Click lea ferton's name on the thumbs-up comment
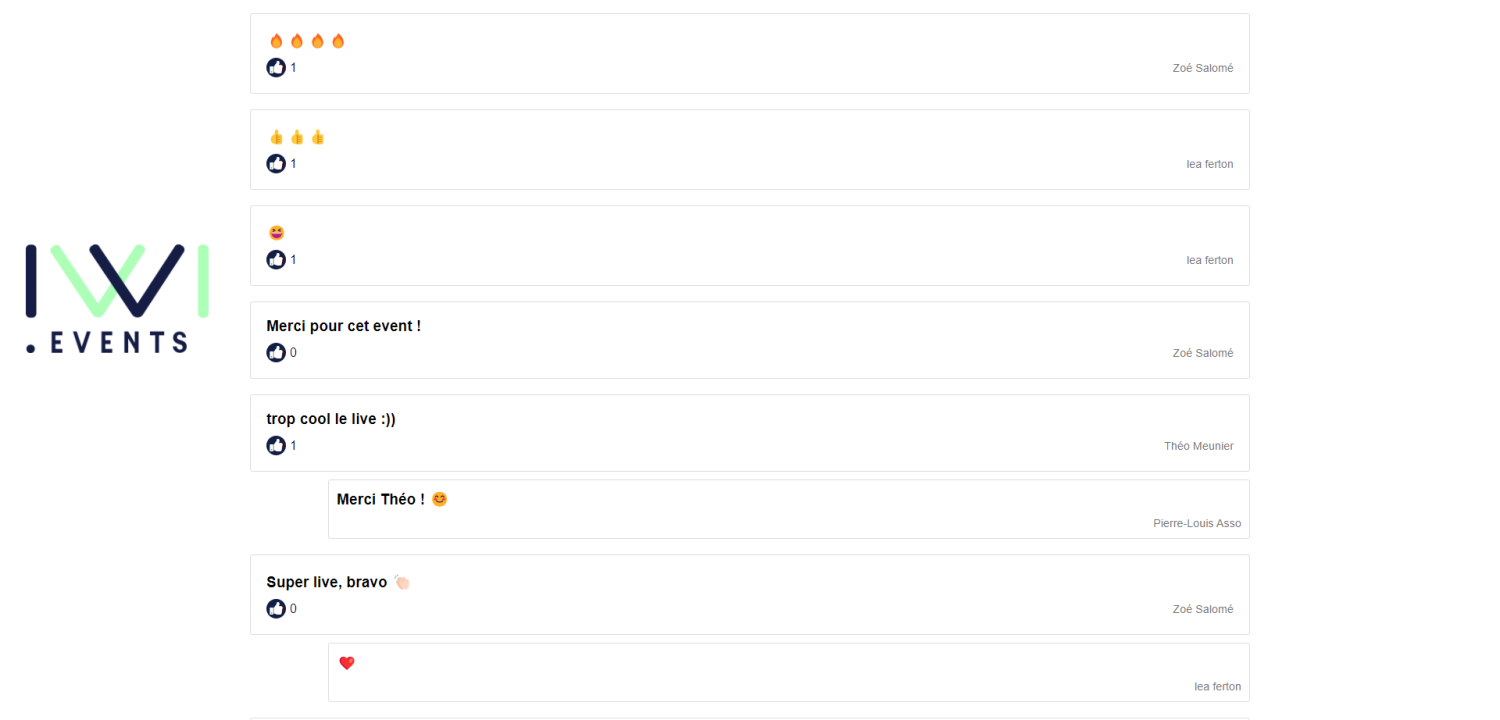The height and width of the screenshot is (720, 1500). tap(1210, 164)
